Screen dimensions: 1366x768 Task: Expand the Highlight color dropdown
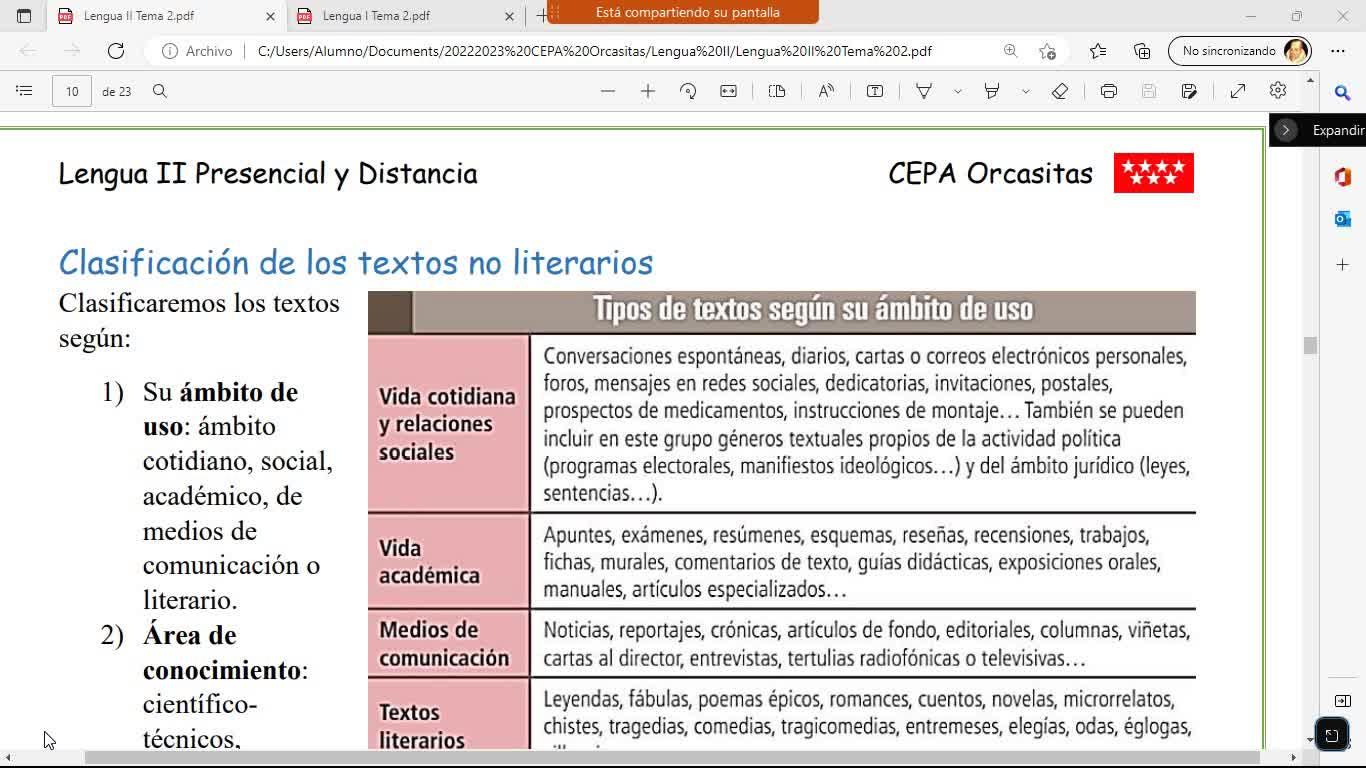[x=1026, y=91]
